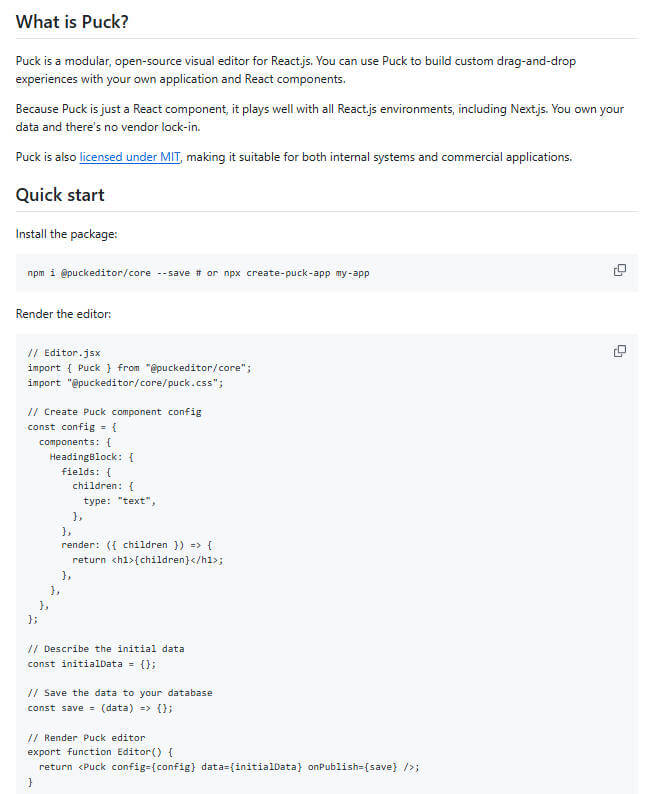
Task: Click the 'const config = {' line
Action: 72,427
